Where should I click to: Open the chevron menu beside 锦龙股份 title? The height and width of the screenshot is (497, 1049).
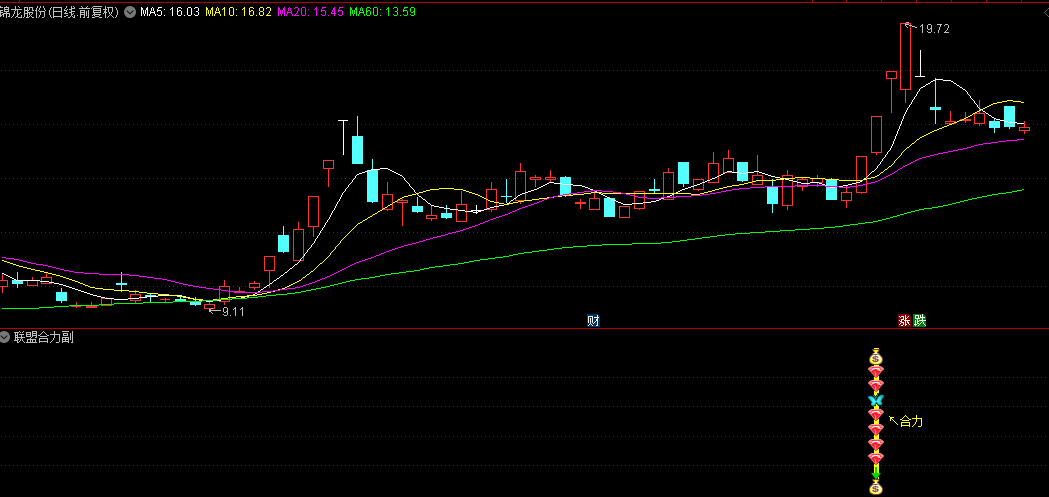coord(129,12)
